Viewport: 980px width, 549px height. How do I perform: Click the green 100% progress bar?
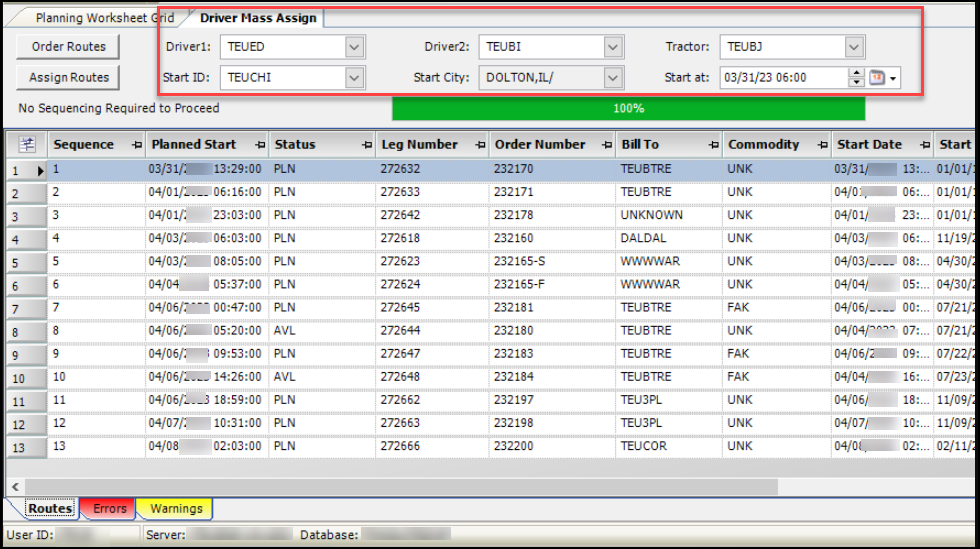pos(628,108)
